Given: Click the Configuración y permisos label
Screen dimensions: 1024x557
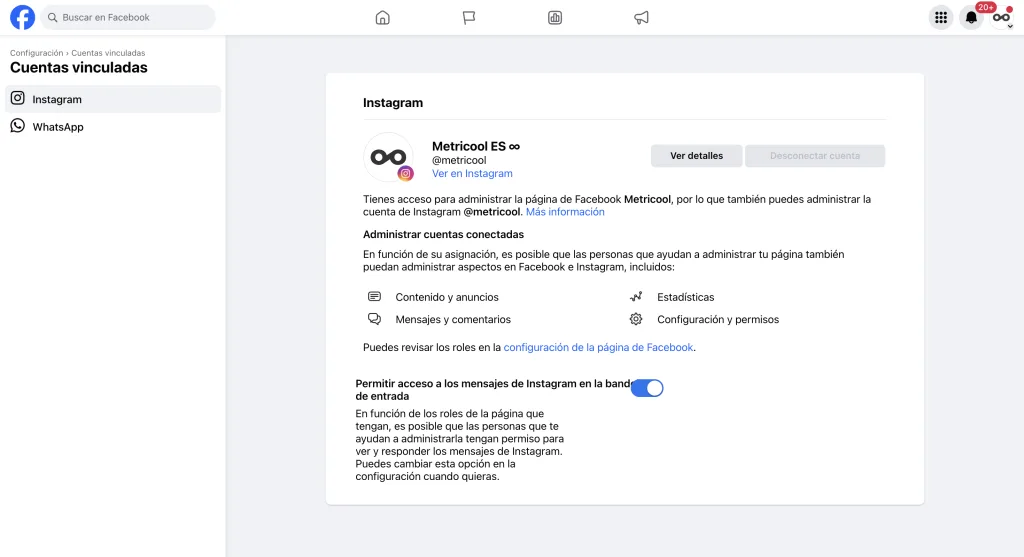Looking at the screenshot, I should pos(718,319).
